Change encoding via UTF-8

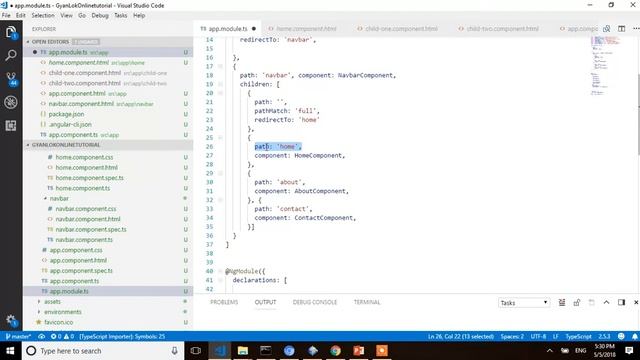click(x=538, y=336)
